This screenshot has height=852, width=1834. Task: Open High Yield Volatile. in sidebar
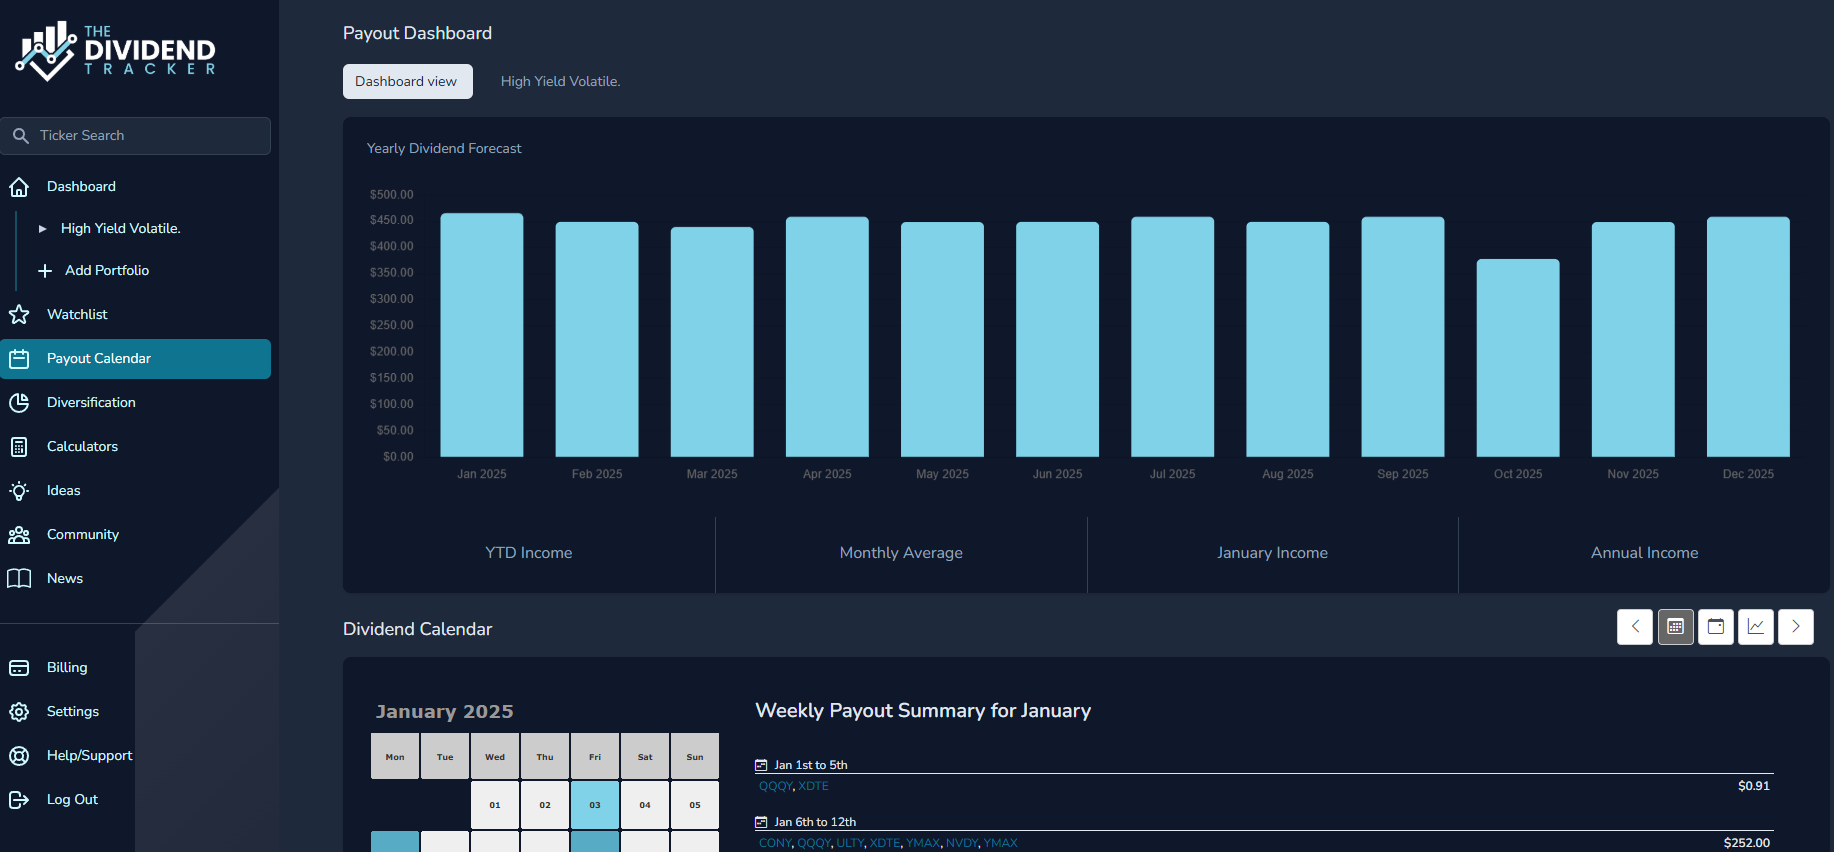120,229
